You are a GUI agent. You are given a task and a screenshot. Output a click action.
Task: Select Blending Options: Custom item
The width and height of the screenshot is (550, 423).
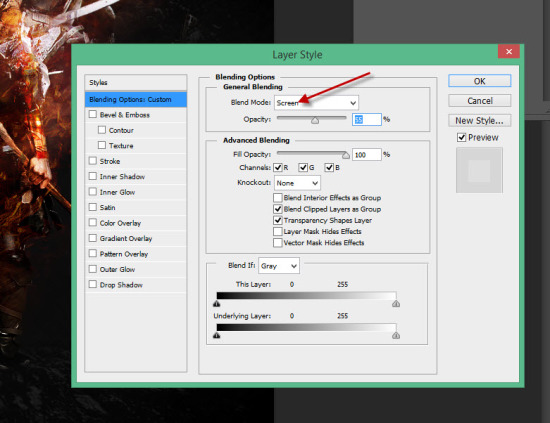[x=136, y=99]
